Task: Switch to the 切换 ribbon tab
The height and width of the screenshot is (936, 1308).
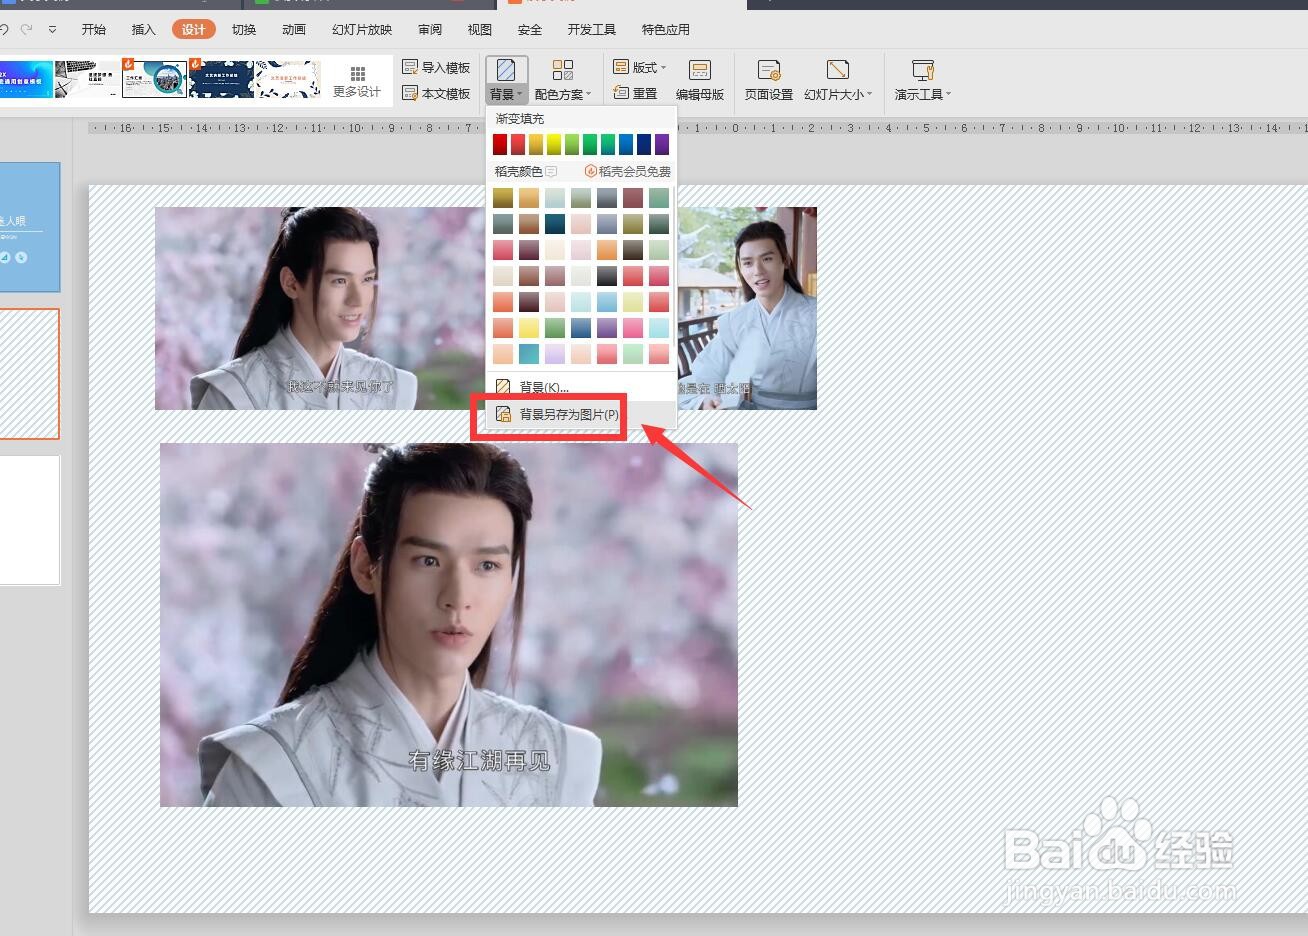Action: (x=244, y=29)
